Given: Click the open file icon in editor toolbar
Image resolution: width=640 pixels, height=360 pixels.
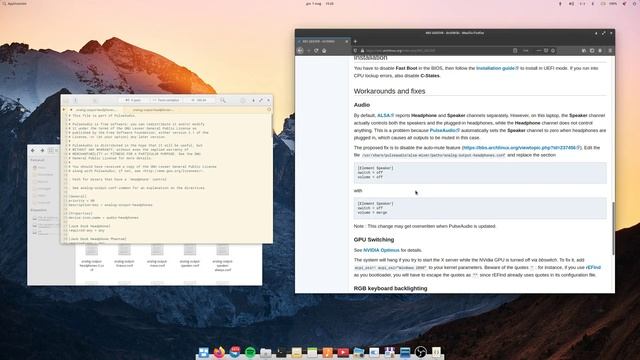Looking at the screenshot, I should point(66,100).
